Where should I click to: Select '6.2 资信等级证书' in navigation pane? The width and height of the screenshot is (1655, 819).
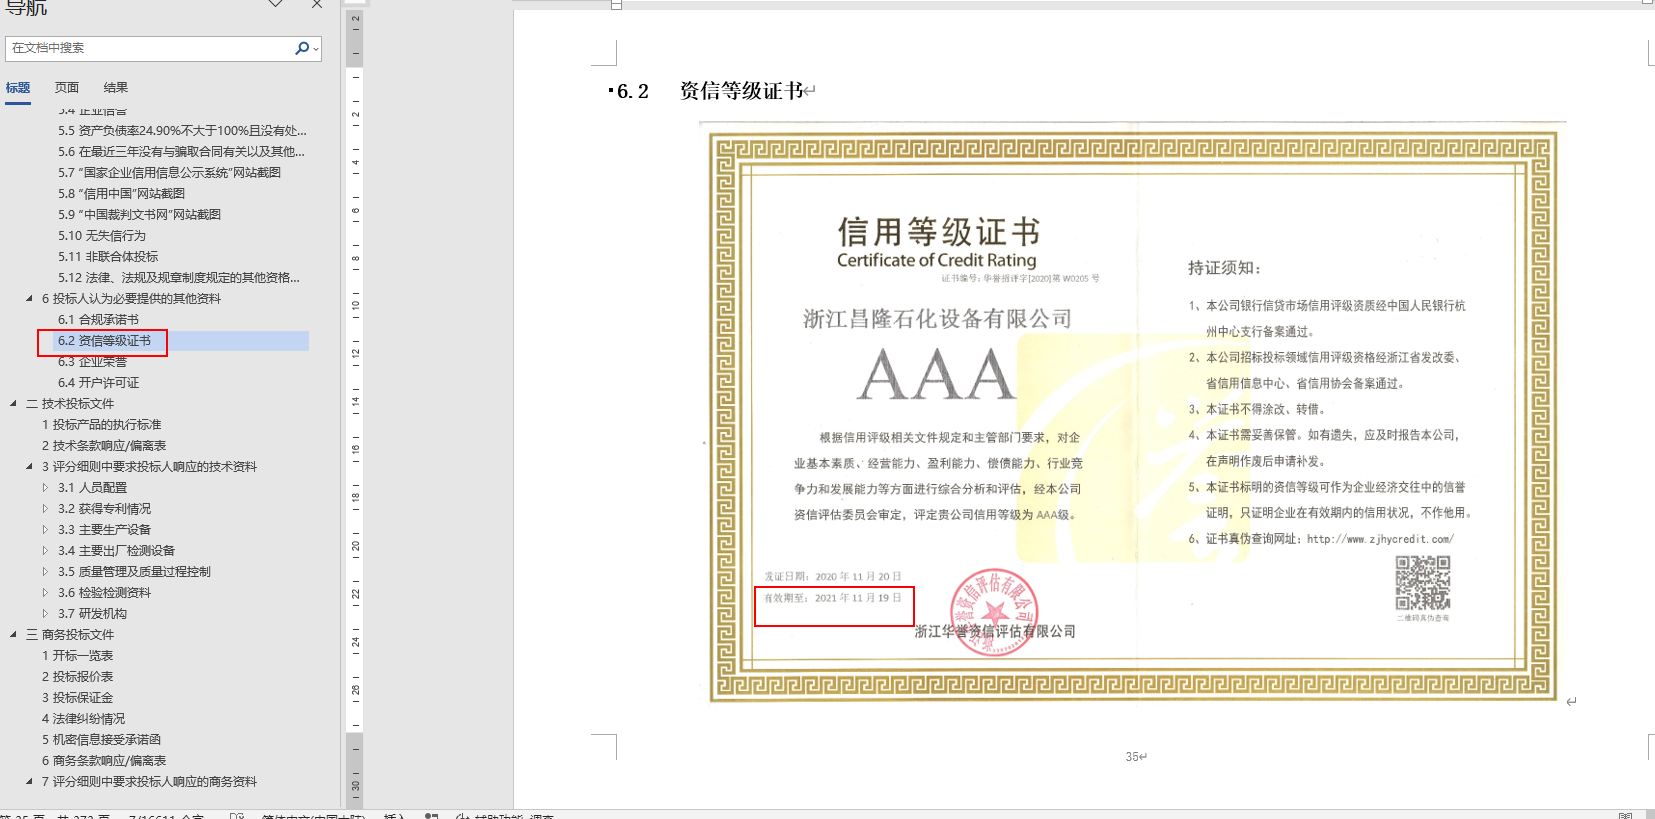pyautogui.click(x=104, y=341)
